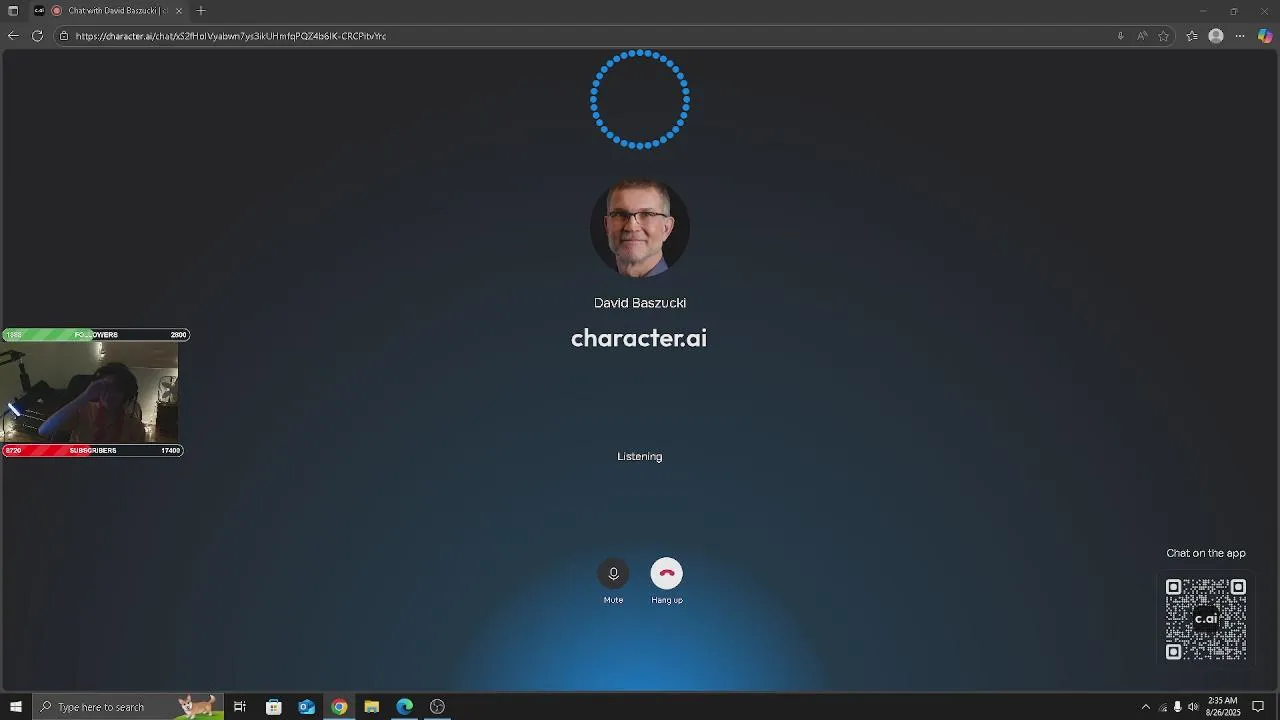The height and width of the screenshot is (720, 1280).
Task: Switch to Chrome in taskbar
Action: tap(339, 707)
